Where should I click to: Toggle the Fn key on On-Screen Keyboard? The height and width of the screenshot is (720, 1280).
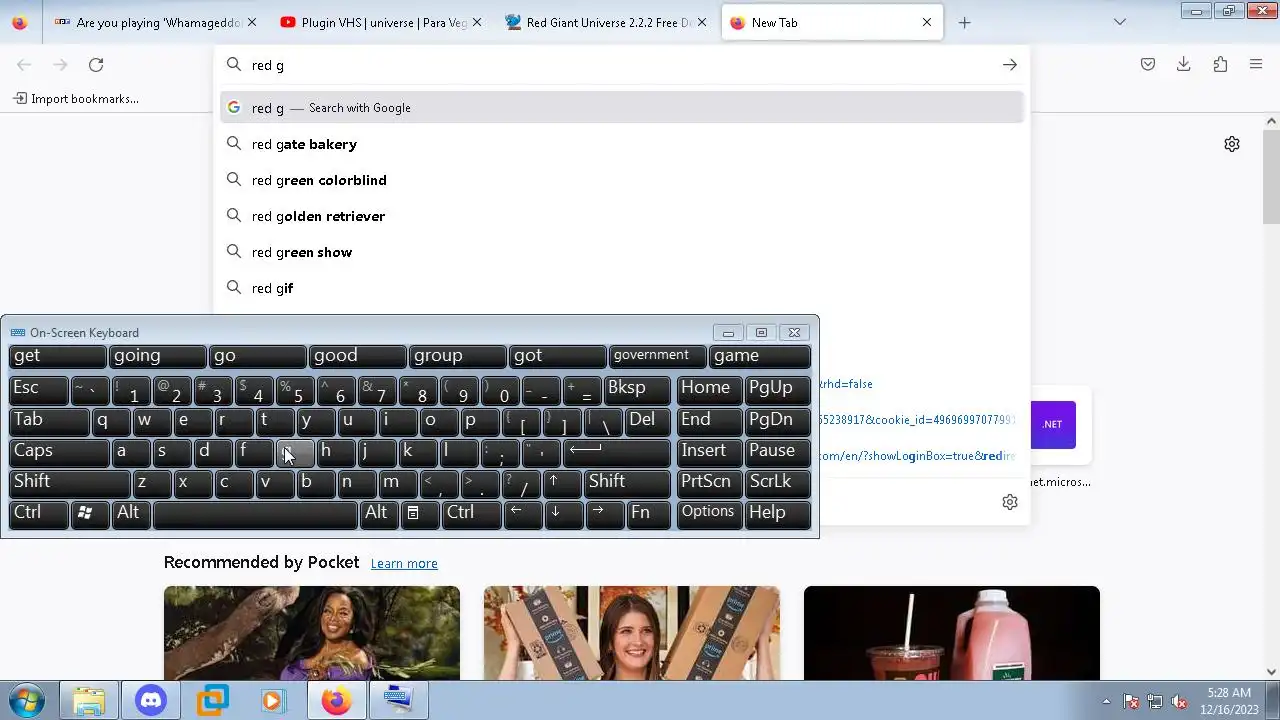tap(649, 513)
